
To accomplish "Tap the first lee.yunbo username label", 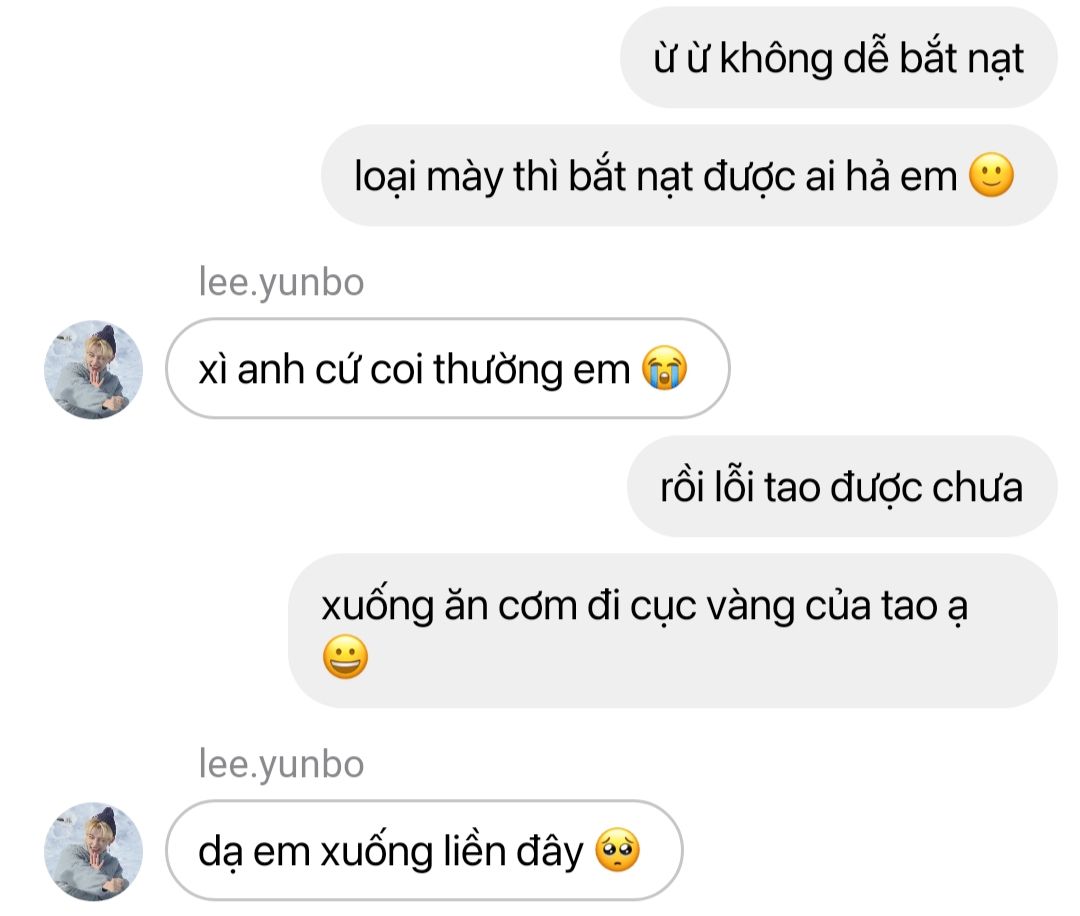I will (x=281, y=282).
